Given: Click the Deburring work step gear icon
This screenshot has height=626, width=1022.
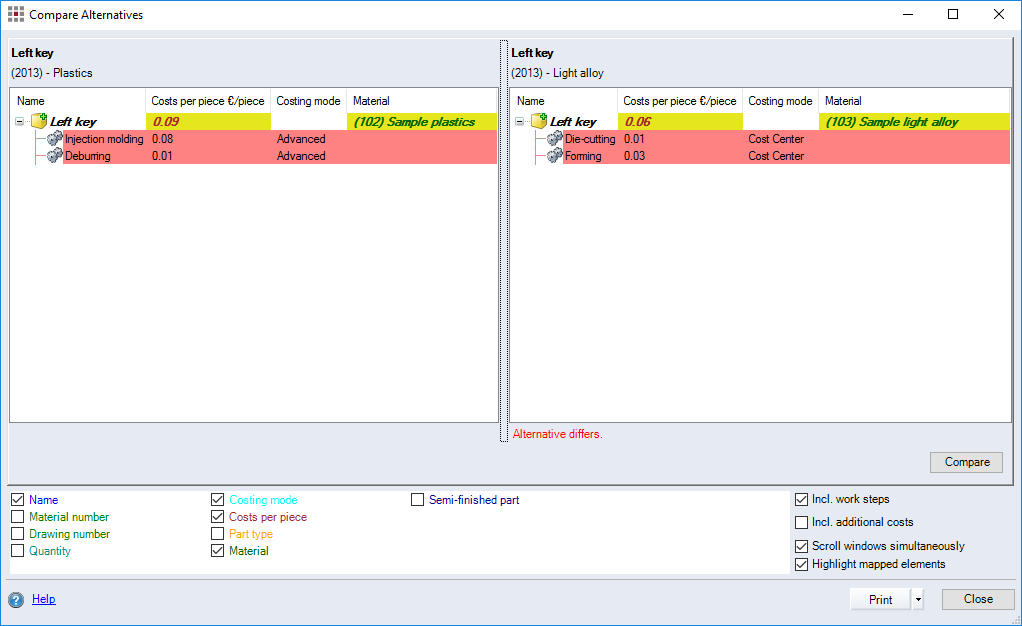Looking at the screenshot, I should coord(55,156).
